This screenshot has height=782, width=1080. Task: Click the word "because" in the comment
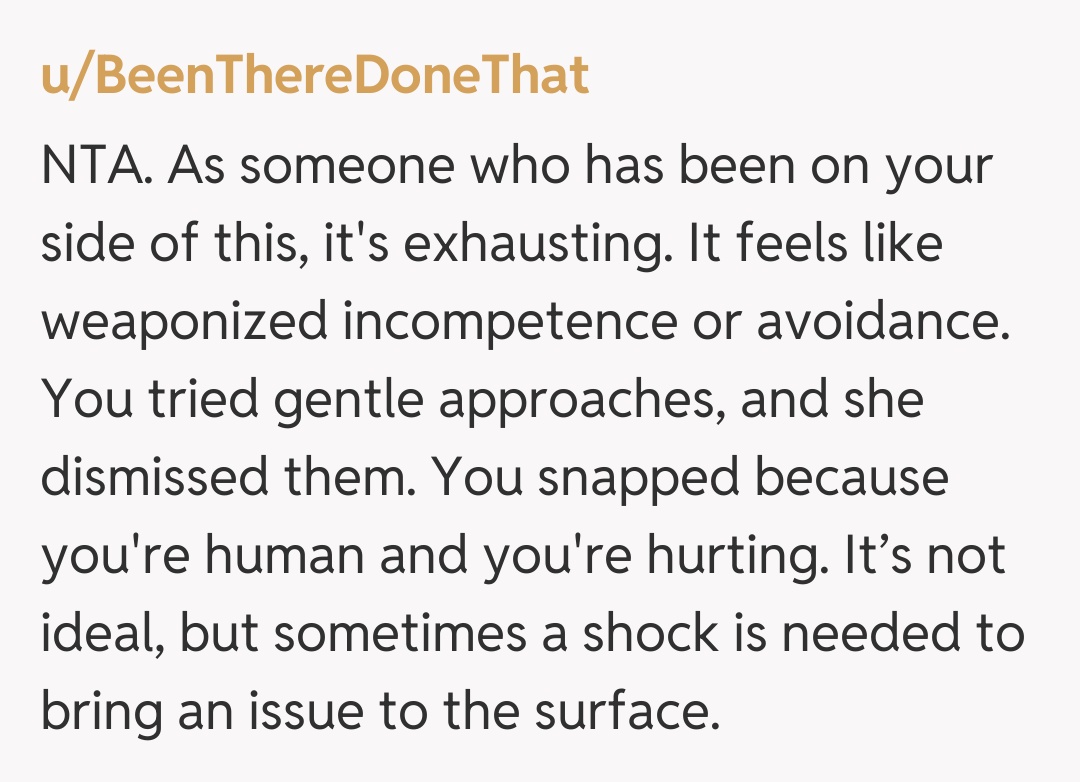click(851, 478)
